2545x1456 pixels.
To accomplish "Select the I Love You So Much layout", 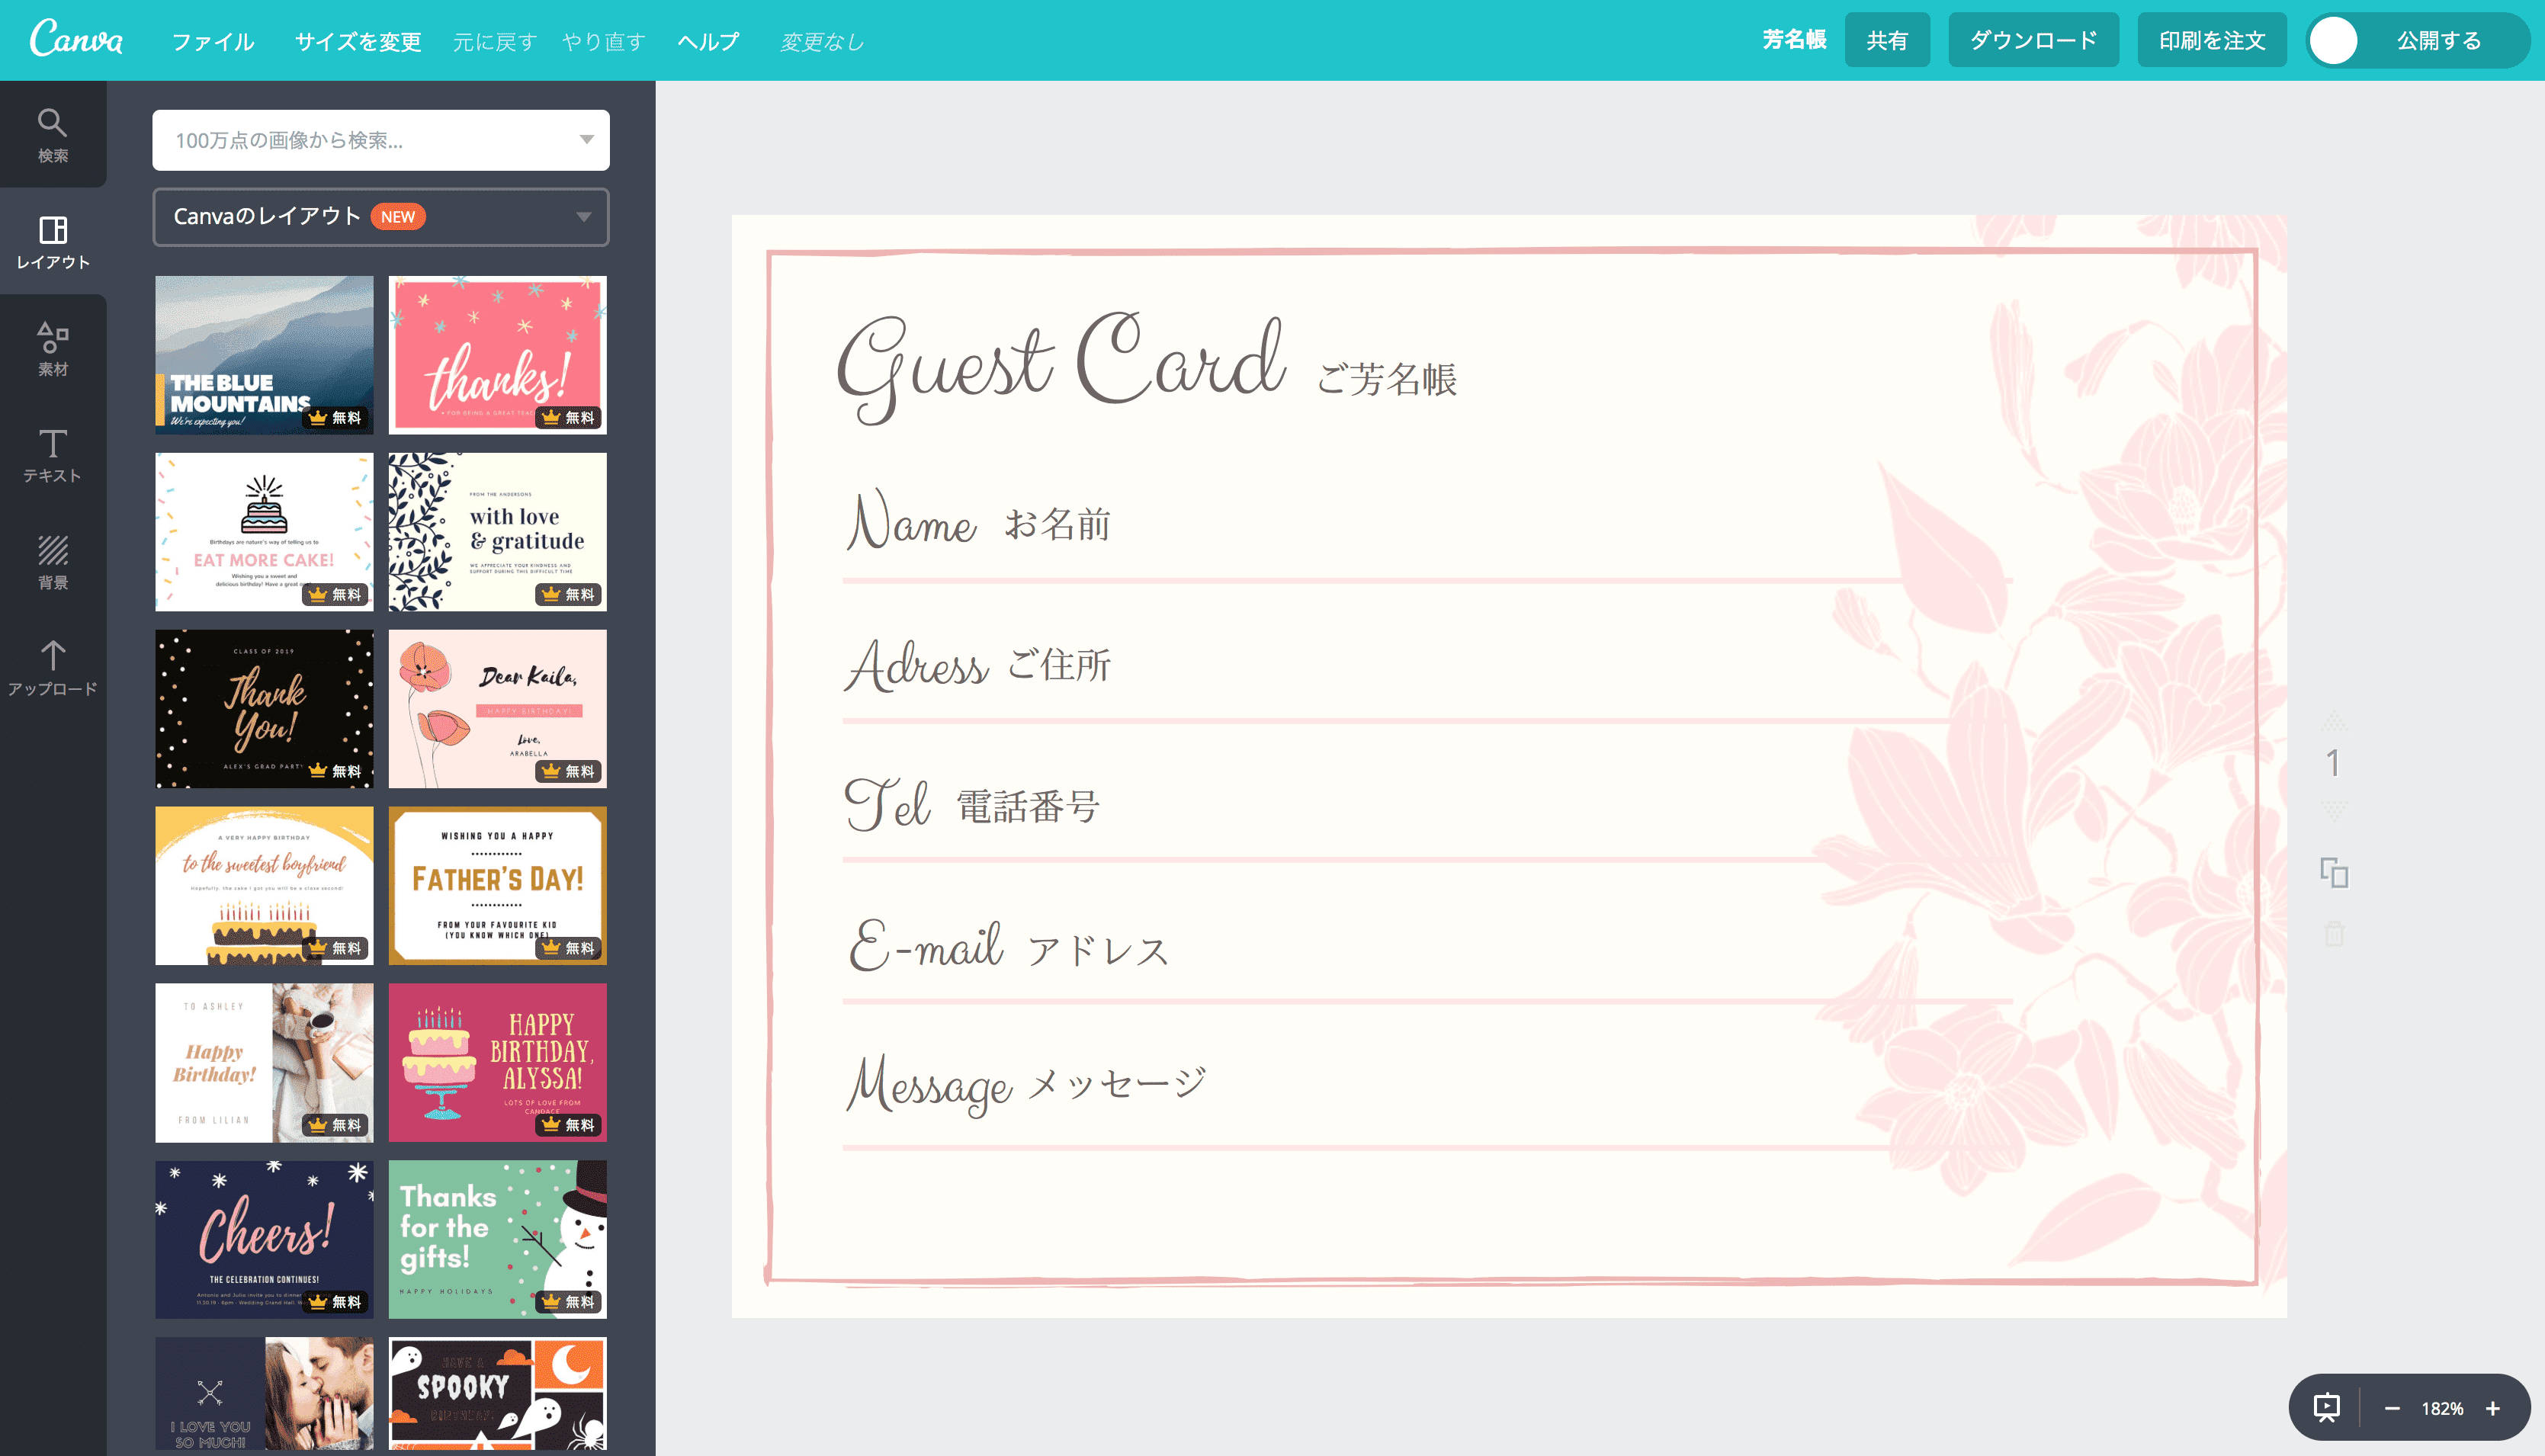I will click(264, 1394).
